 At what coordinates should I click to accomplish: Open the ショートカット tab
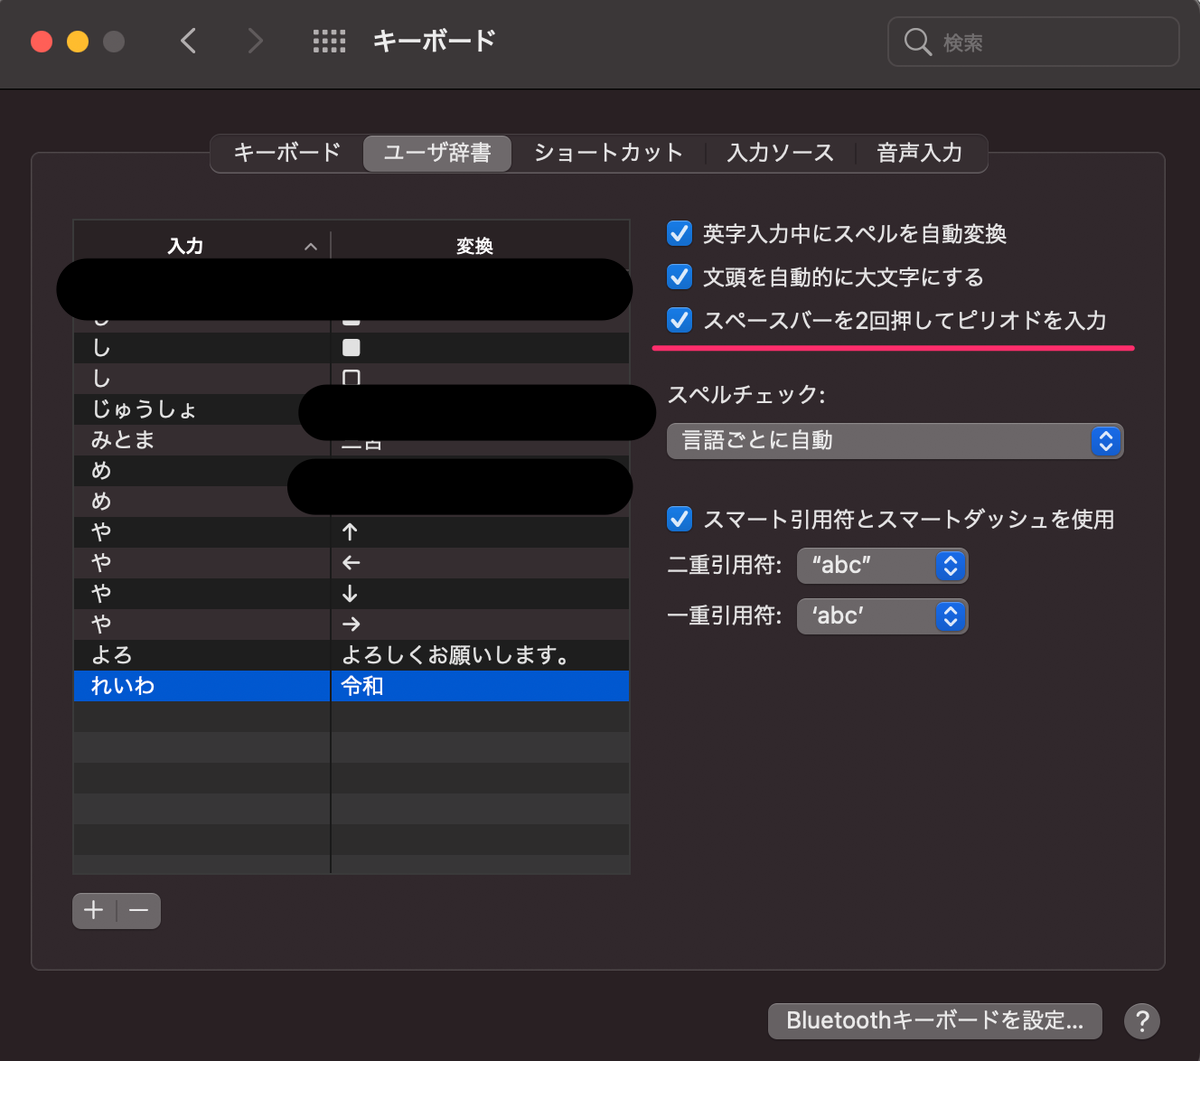coord(608,153)
